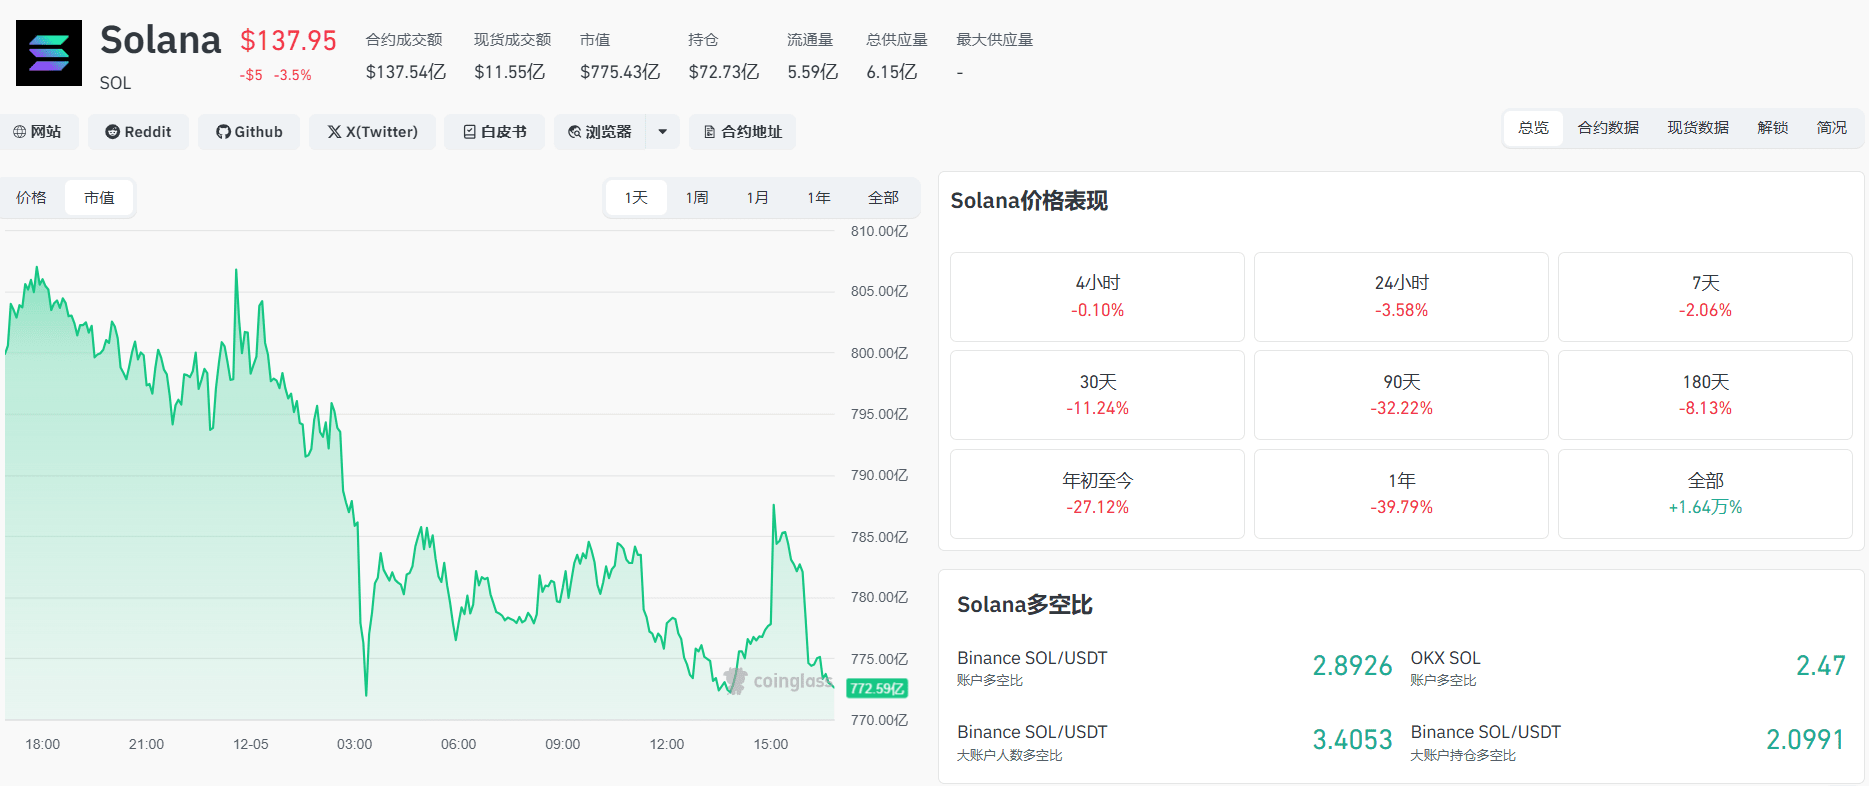
Task: Open the Reddit community link
Action: click(x=138, y=132)
